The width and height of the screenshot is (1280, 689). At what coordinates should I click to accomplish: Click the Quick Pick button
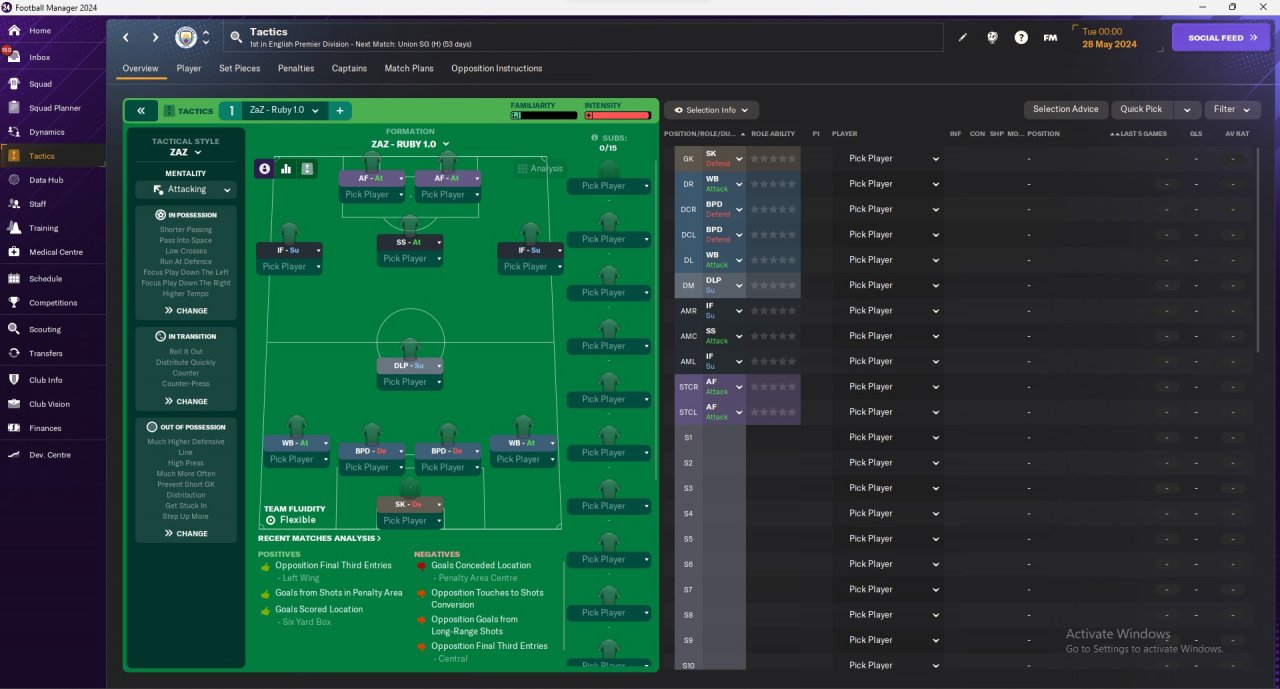[x=1142, y=110]
